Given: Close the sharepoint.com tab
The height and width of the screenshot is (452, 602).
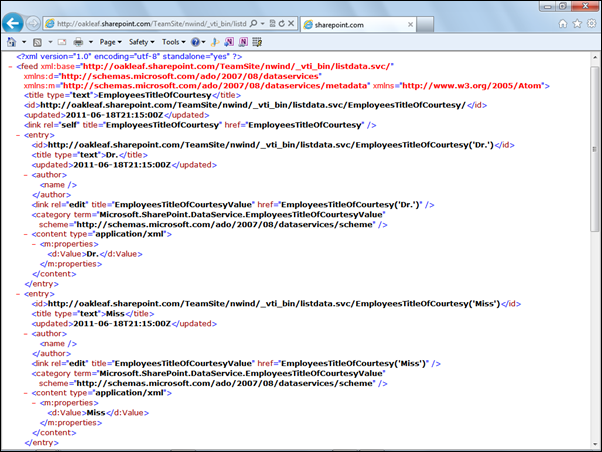Looking at the screenshot, I should click(x=410, y=25).
